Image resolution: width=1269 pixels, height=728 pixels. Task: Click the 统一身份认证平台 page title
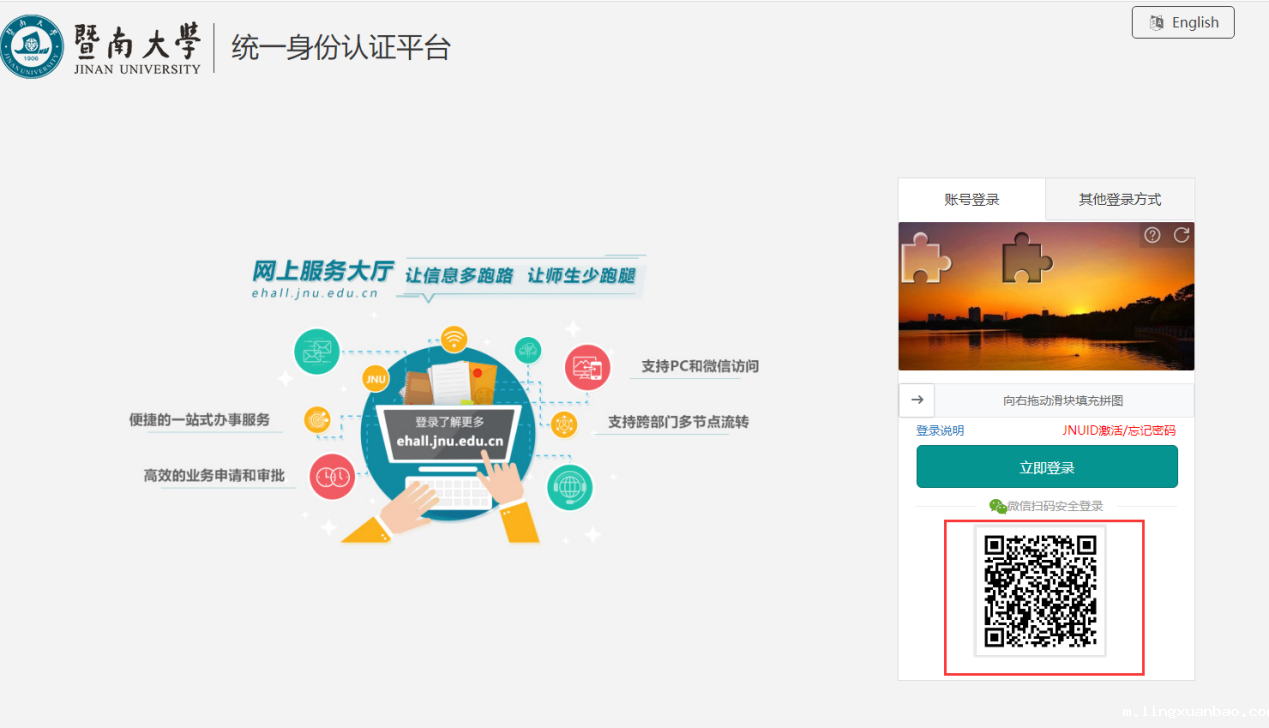point(341,47)
